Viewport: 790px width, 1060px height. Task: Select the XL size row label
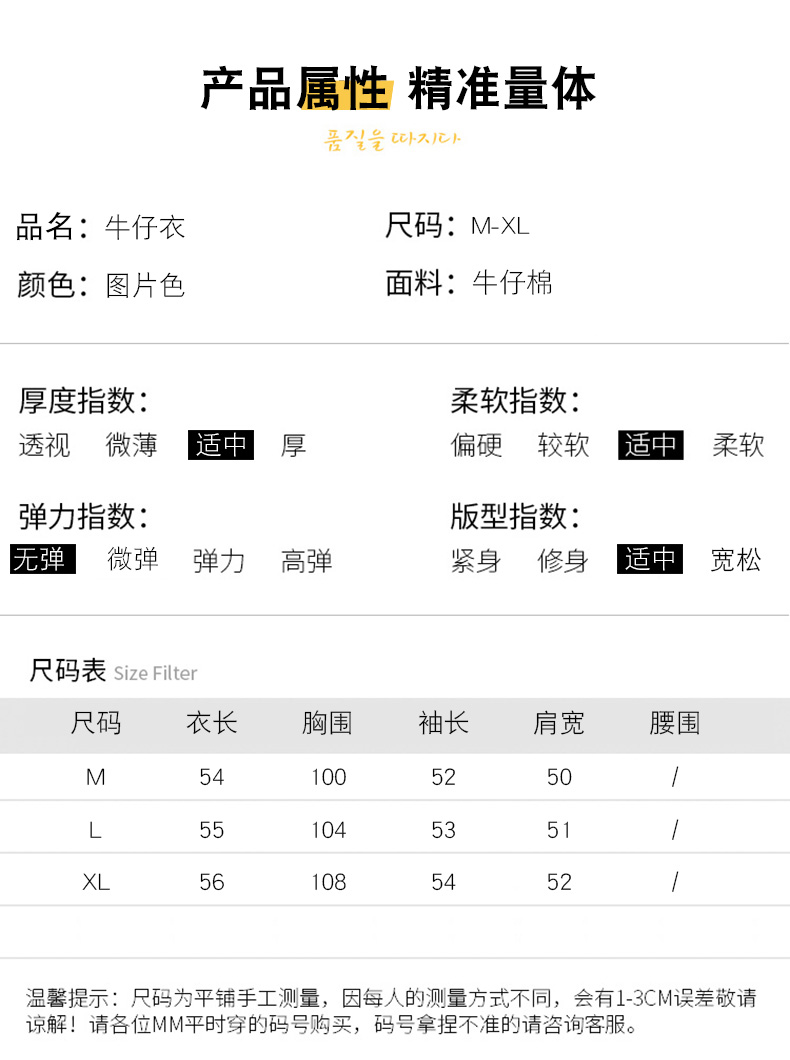tap(96, 882)
